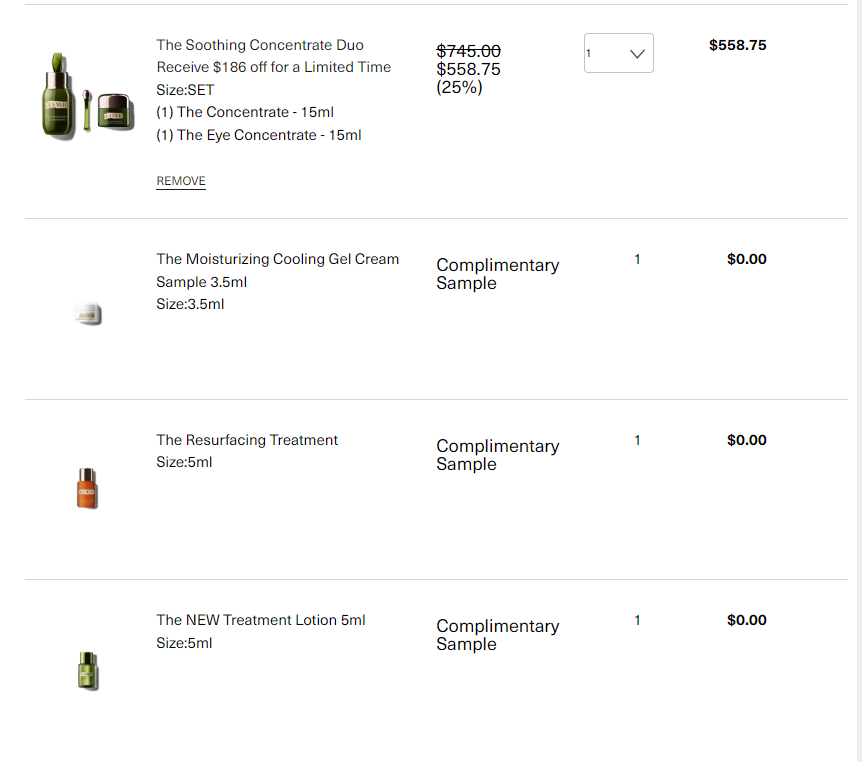This screenshot has height=762, width=862.
Task: Open The NEW Treatment Lotion 5ml title
Action: (x=261, y=620)
